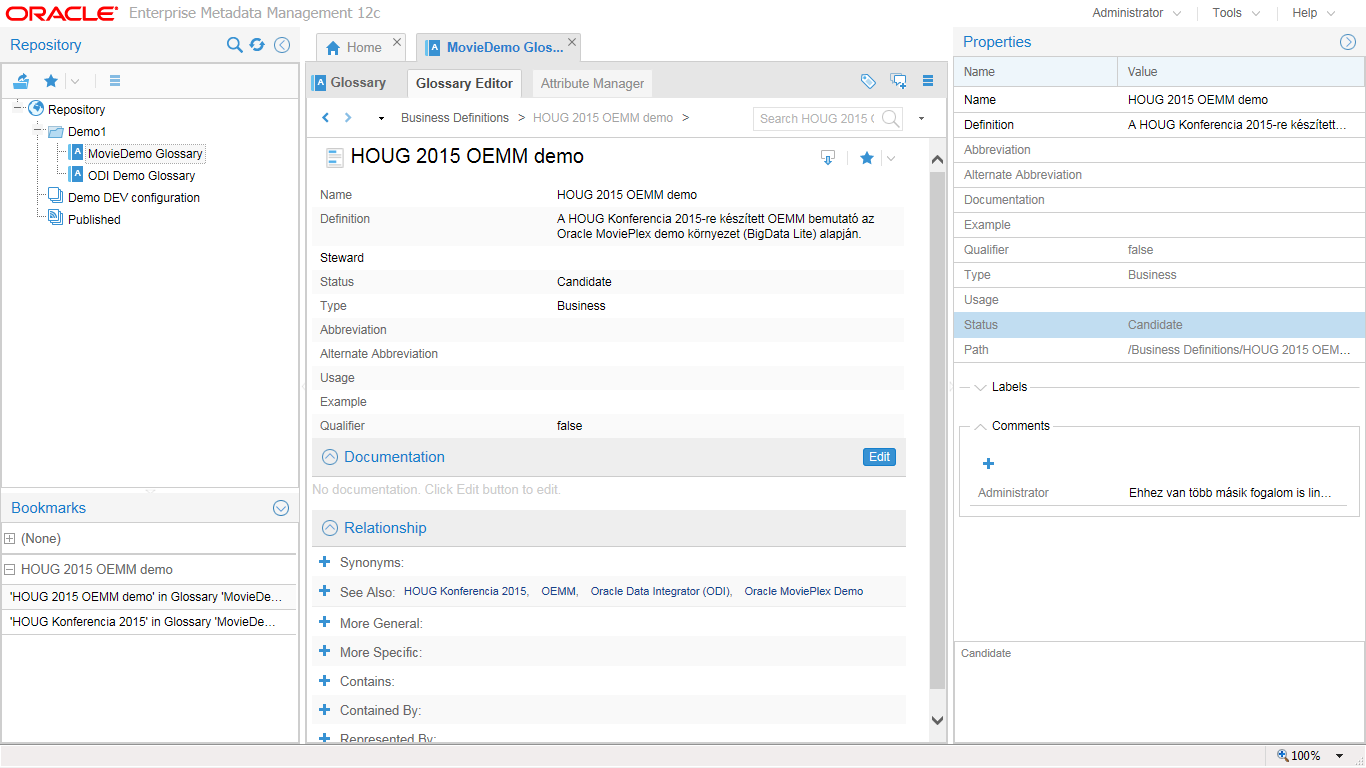The width and height of the screenshot is (1366, 768).
Task: Collapse the Repository root tree node
Action: click(19, 109)
